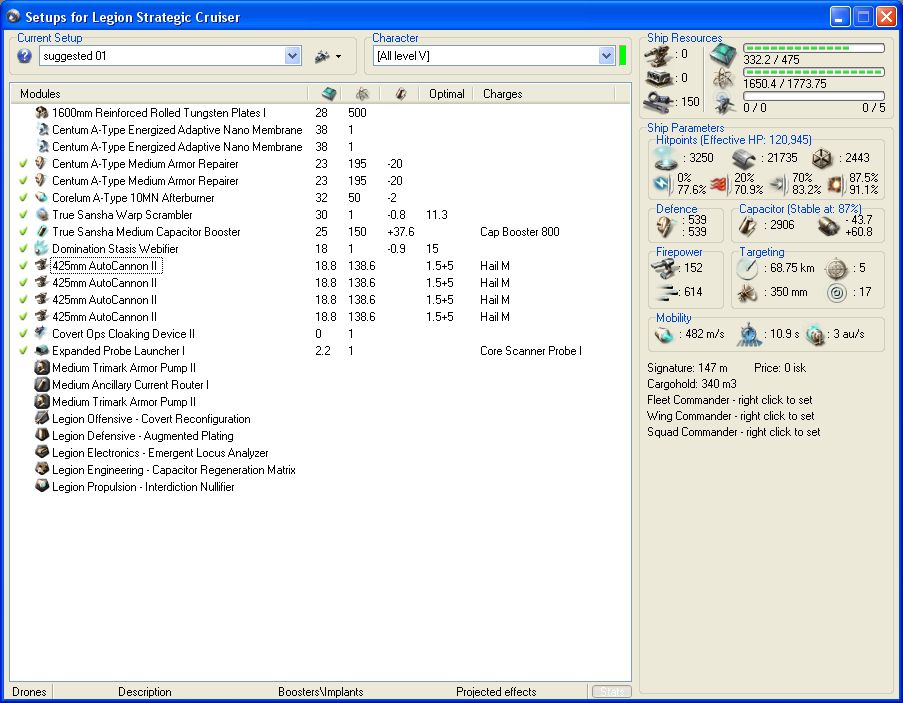This screenshot has width=903, height=703.
Task: Select 1600mm Reinforced Rolled Tungsten Plates I row
Action: [x=320, y=113]
